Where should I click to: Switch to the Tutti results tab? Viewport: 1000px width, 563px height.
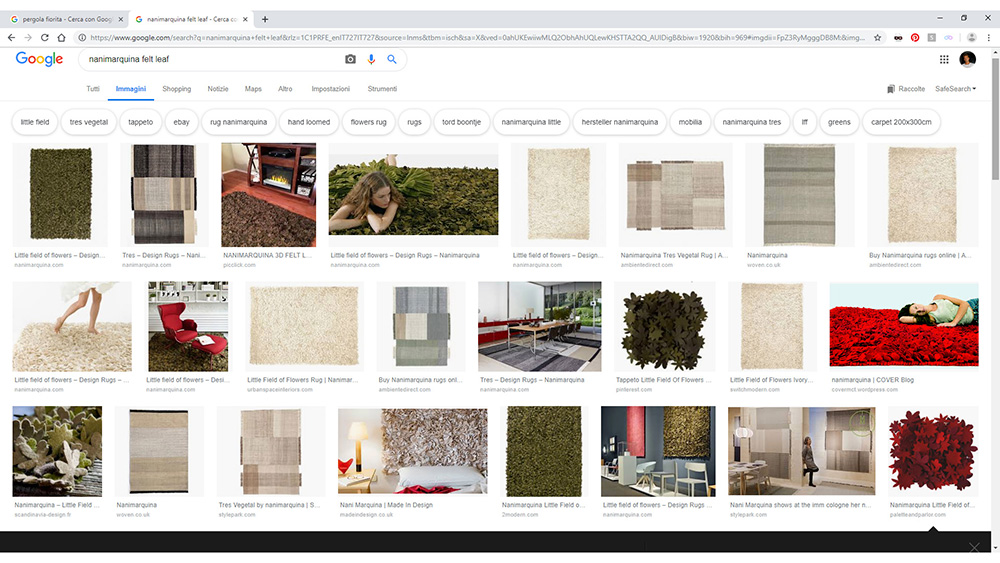click(x=93, y=89)
